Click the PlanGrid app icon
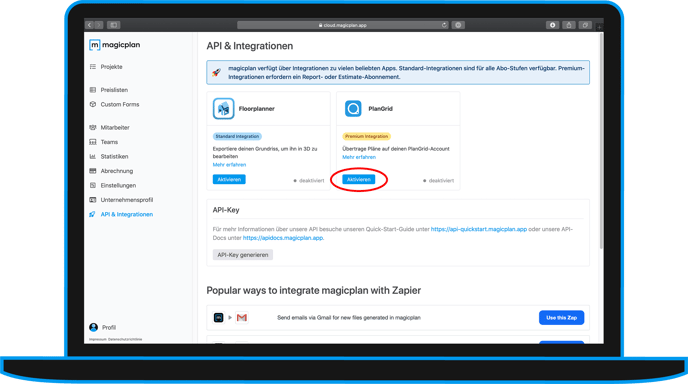 coord(353,108)
